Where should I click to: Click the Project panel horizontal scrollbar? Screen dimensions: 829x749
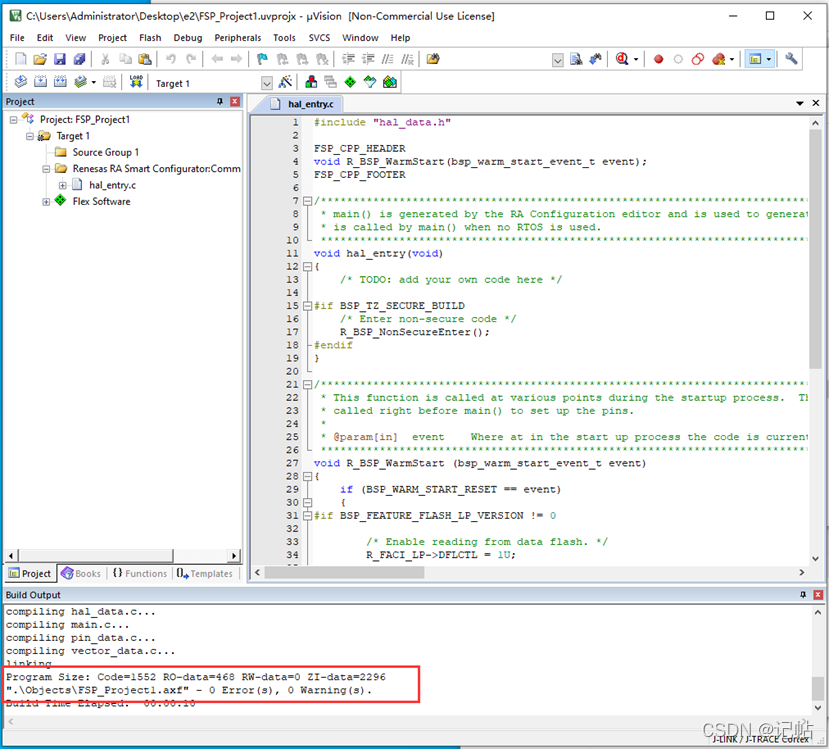(96, 555)
